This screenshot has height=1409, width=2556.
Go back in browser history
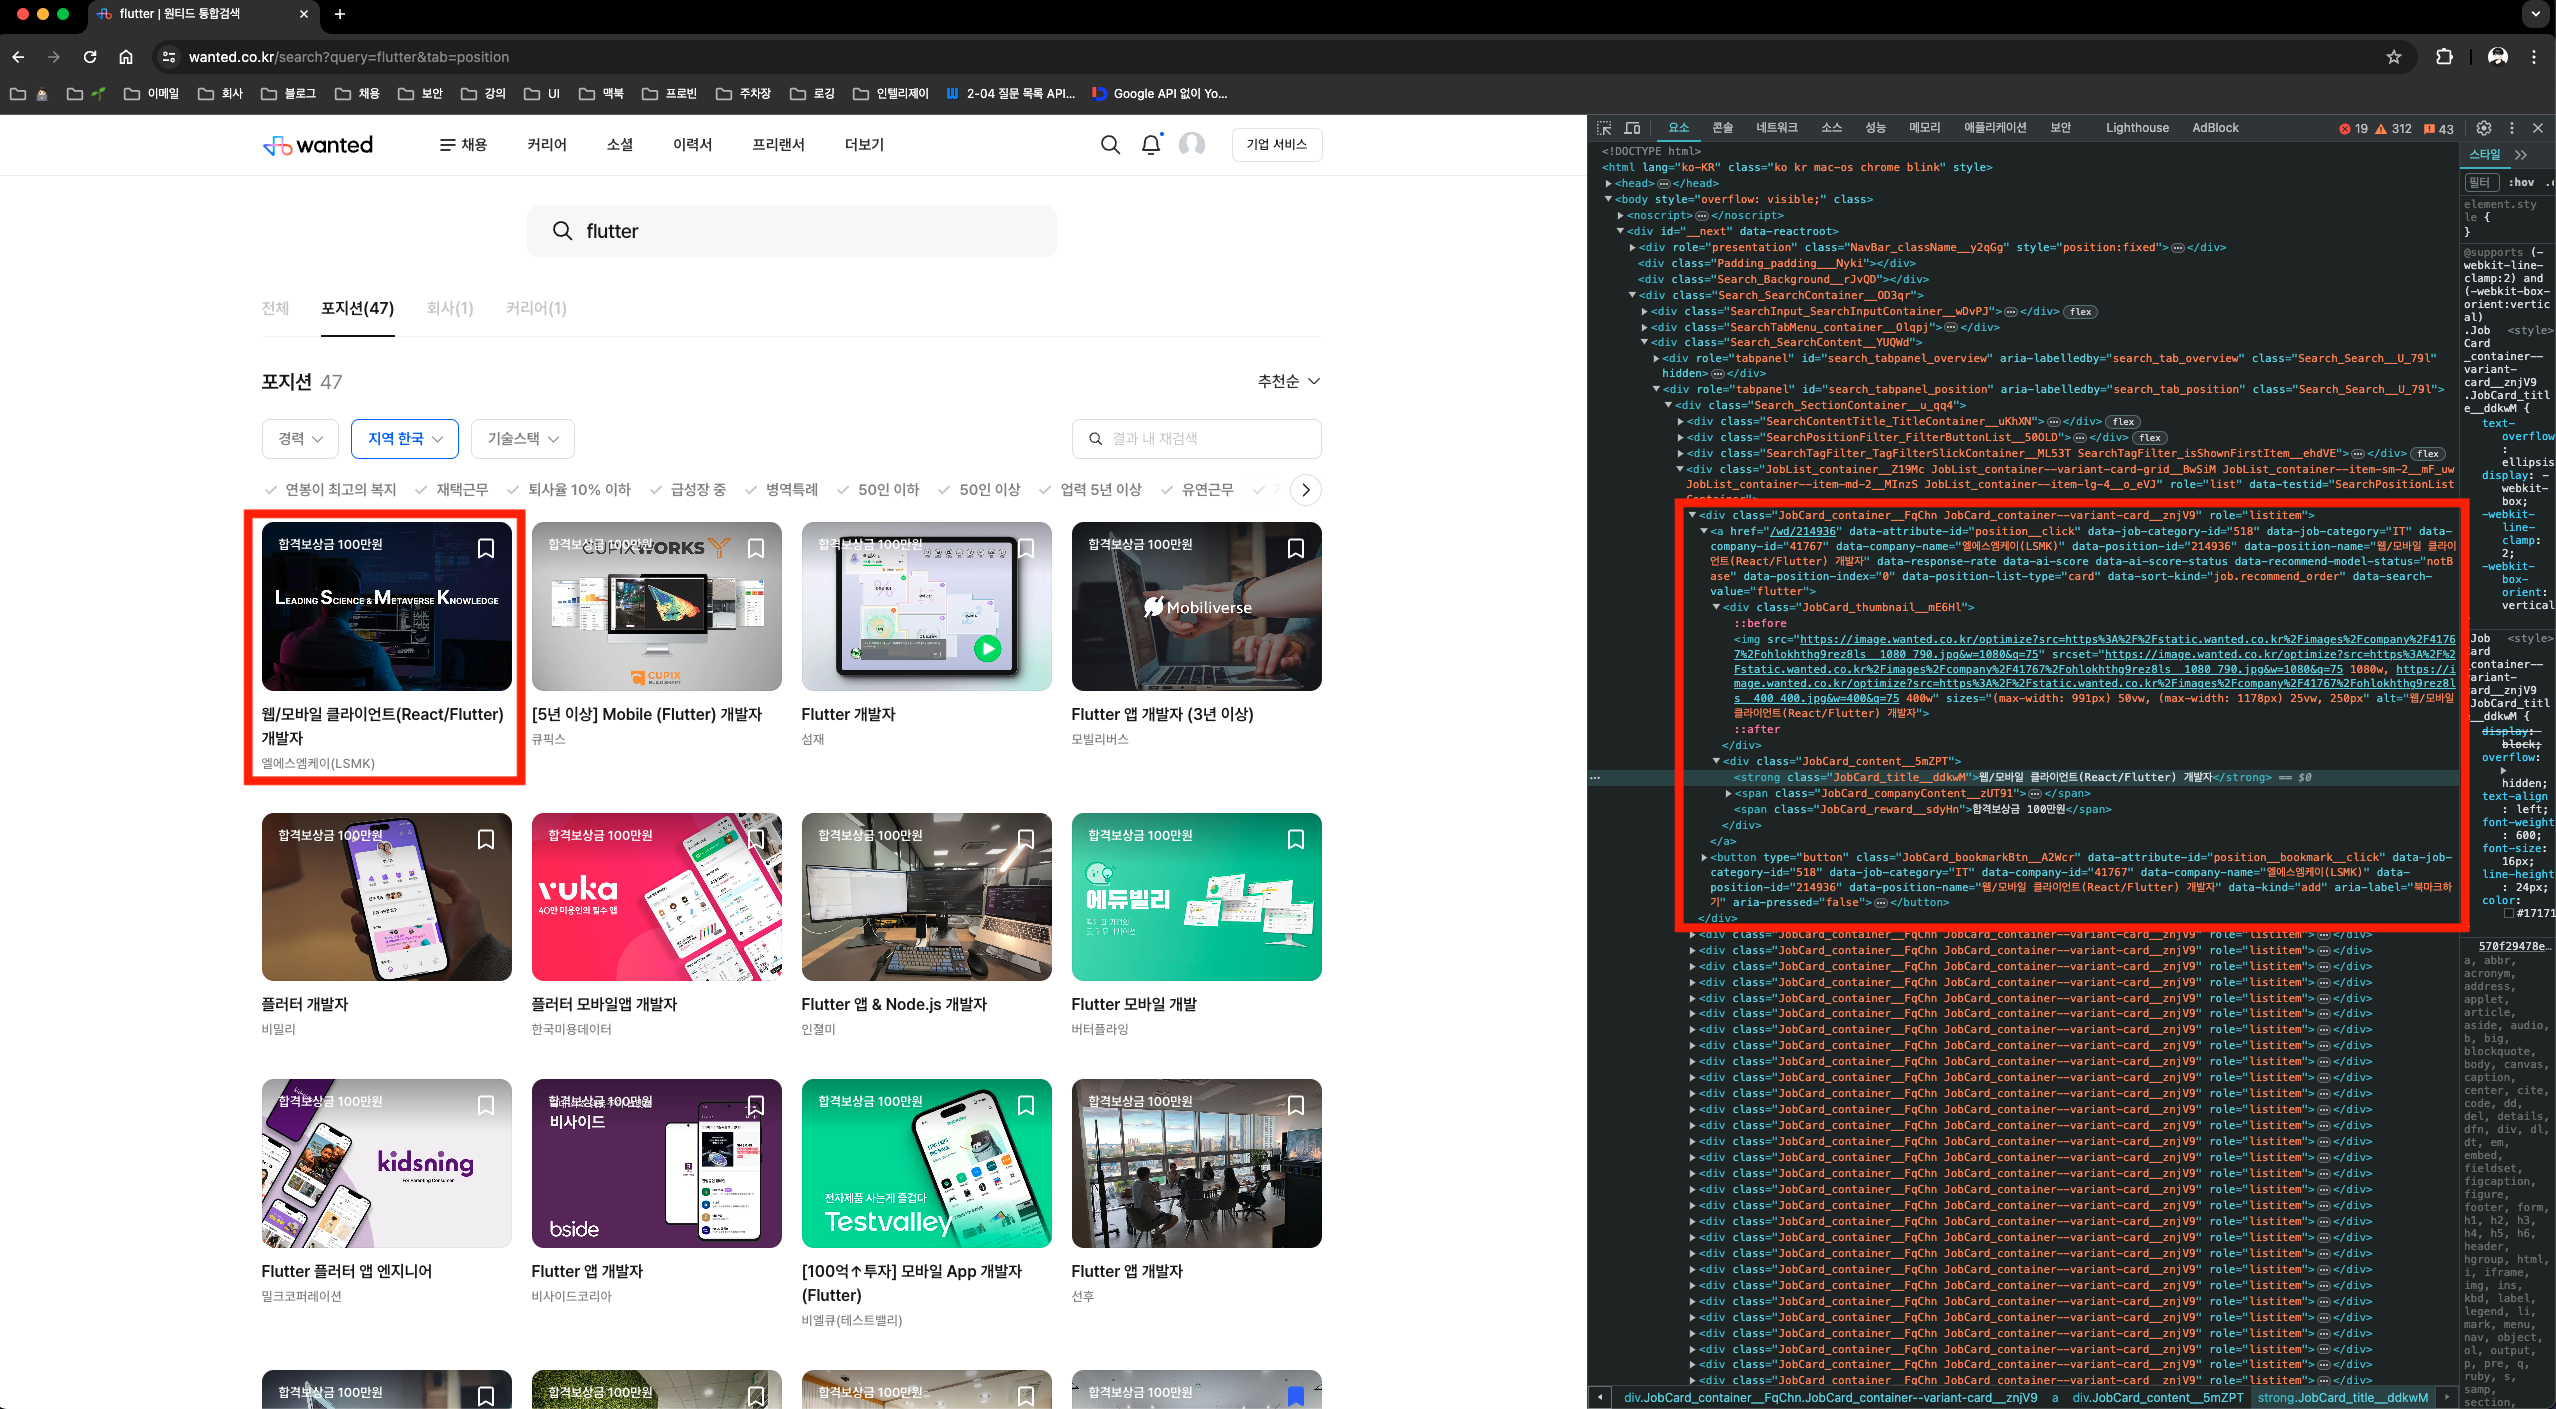click(19, 57)
